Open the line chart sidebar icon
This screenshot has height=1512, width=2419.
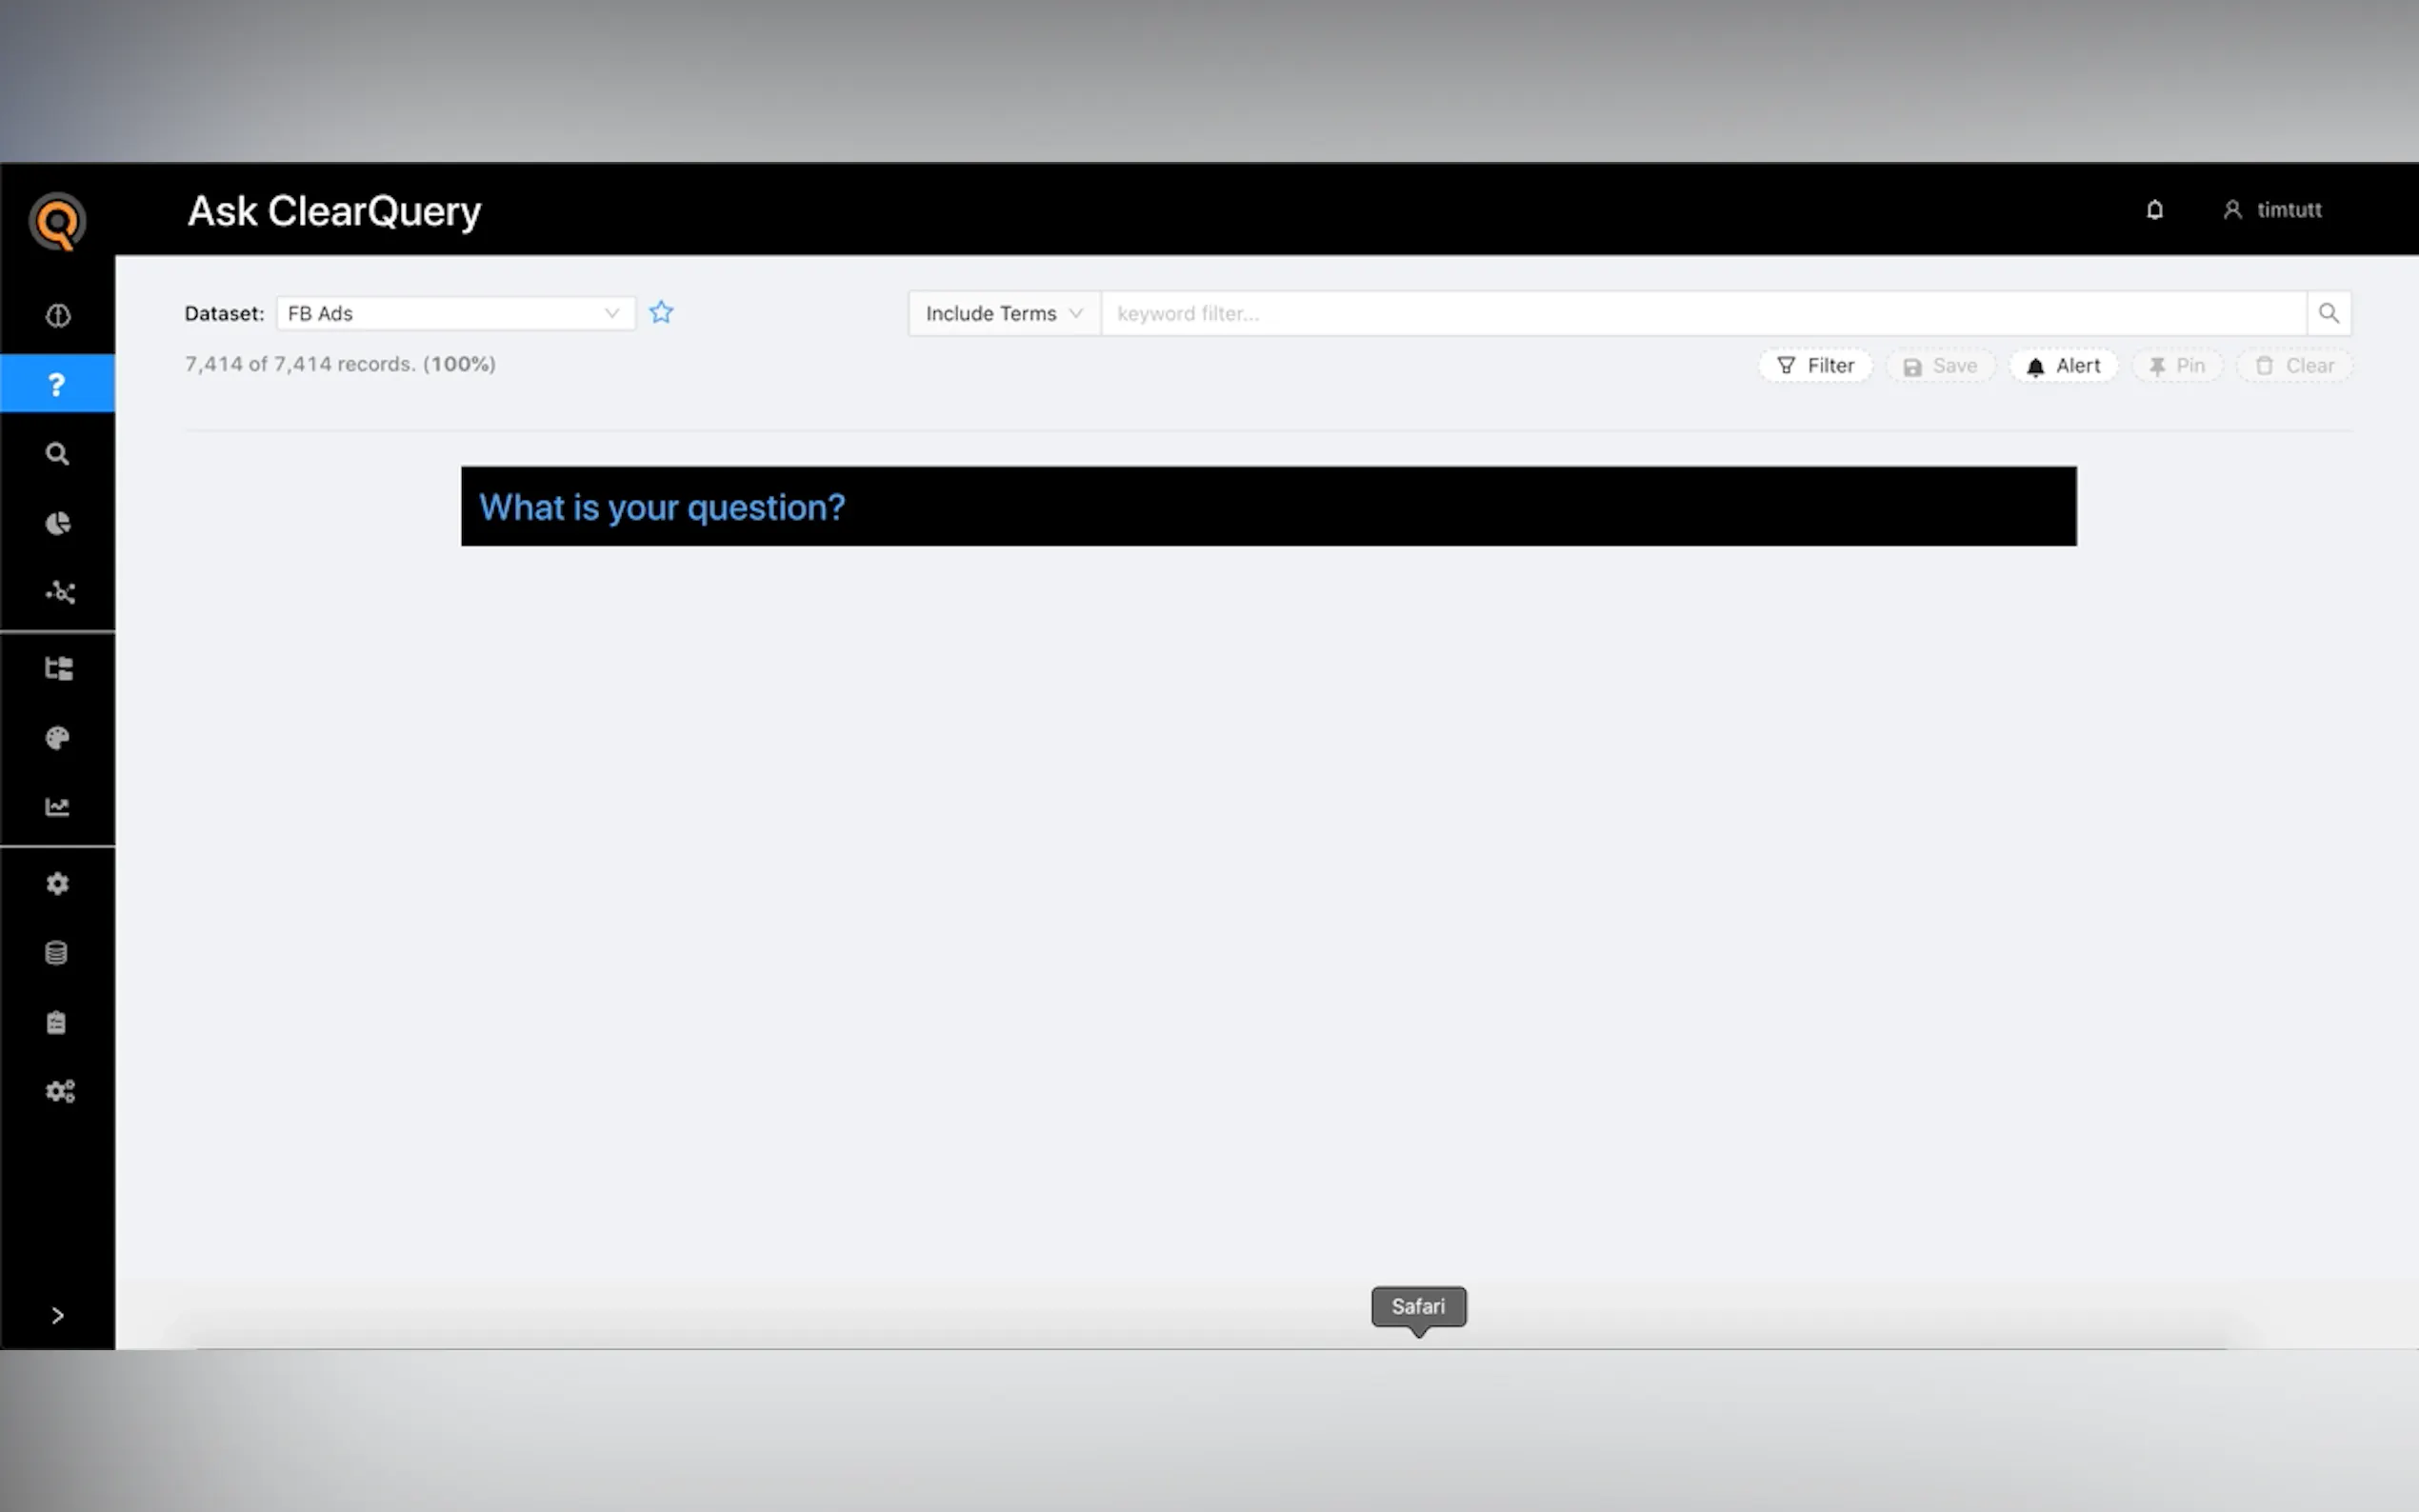coord(57,807)
